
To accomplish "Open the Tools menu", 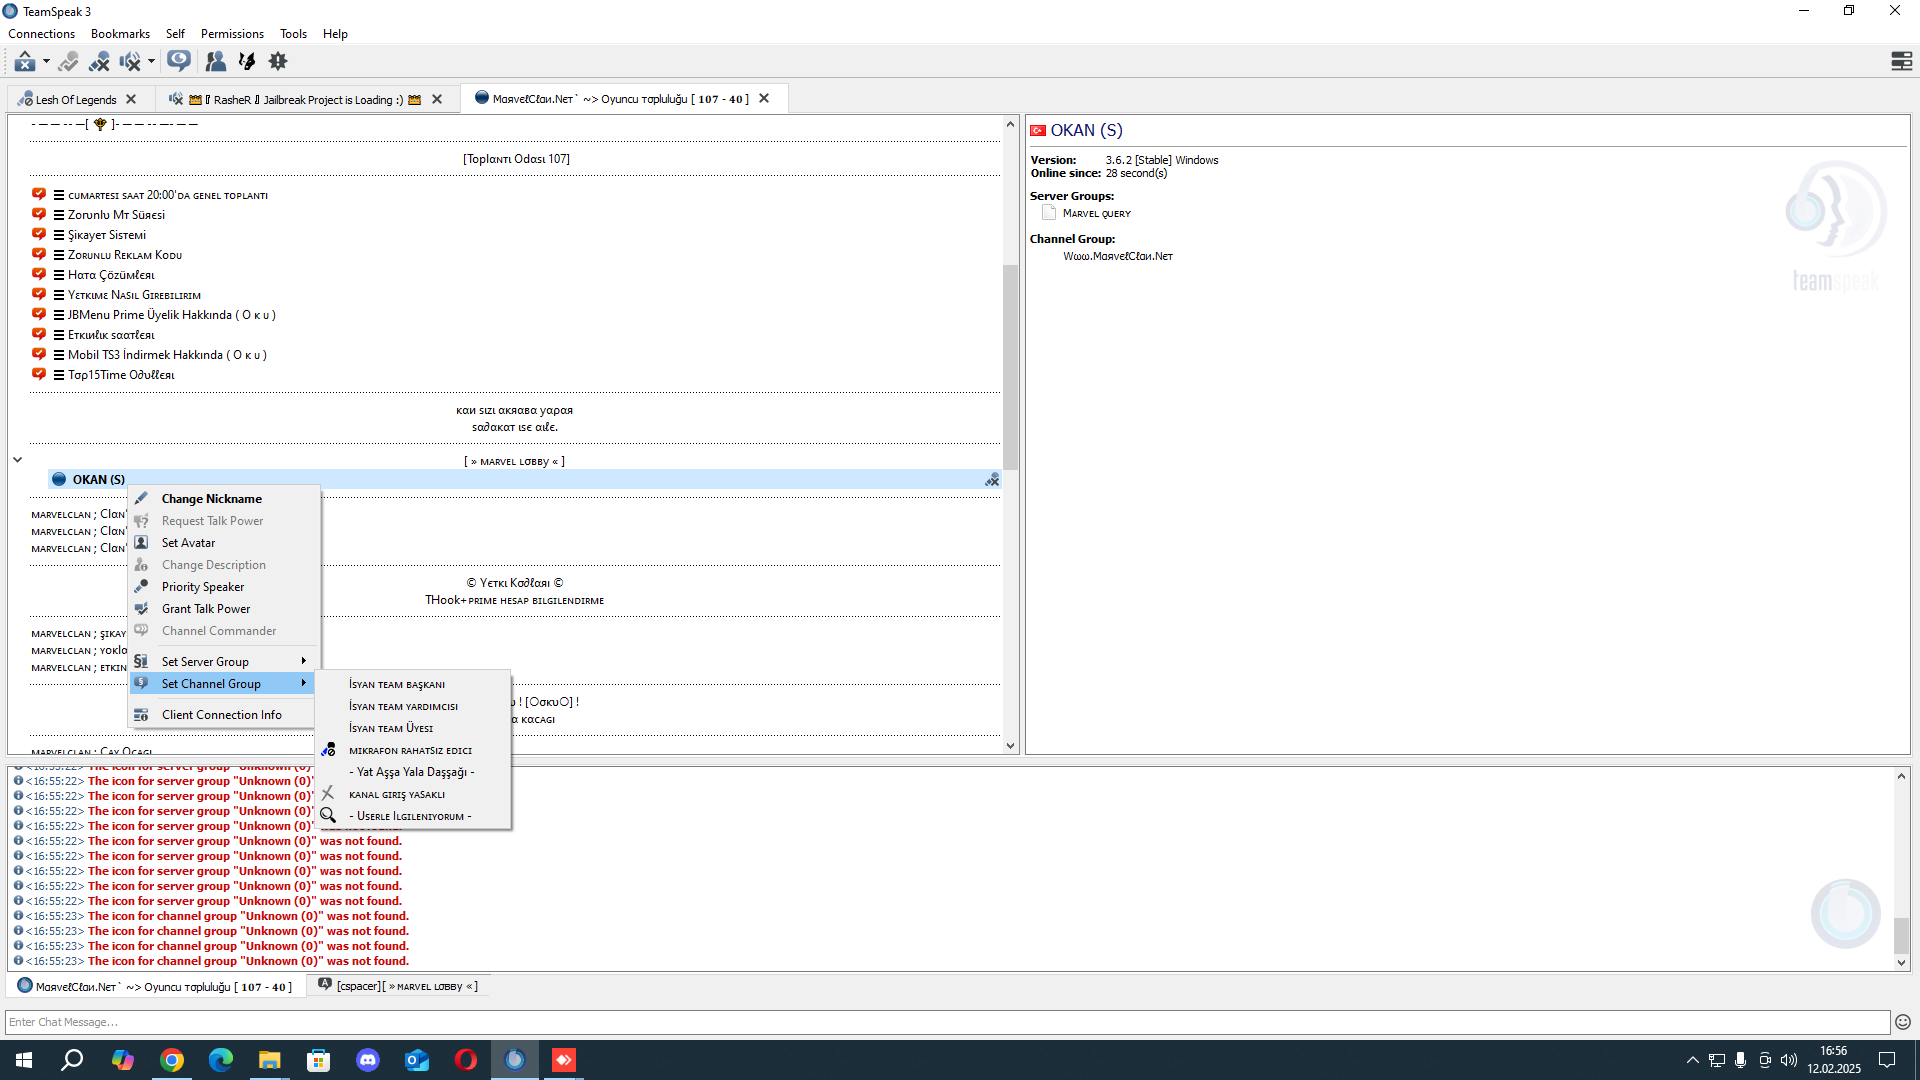I will (x=293, y=34).
